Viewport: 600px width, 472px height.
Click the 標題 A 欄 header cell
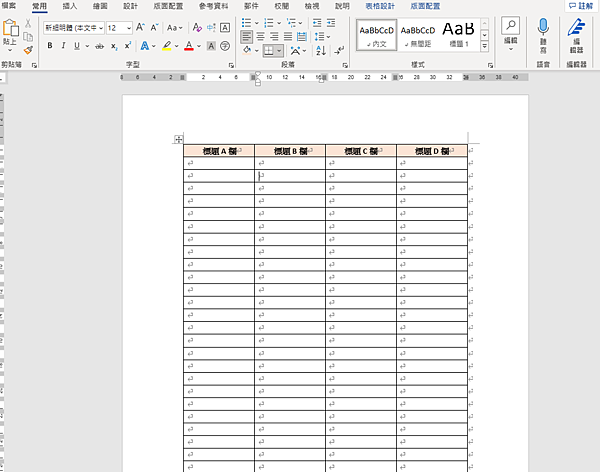pos(219,151)
